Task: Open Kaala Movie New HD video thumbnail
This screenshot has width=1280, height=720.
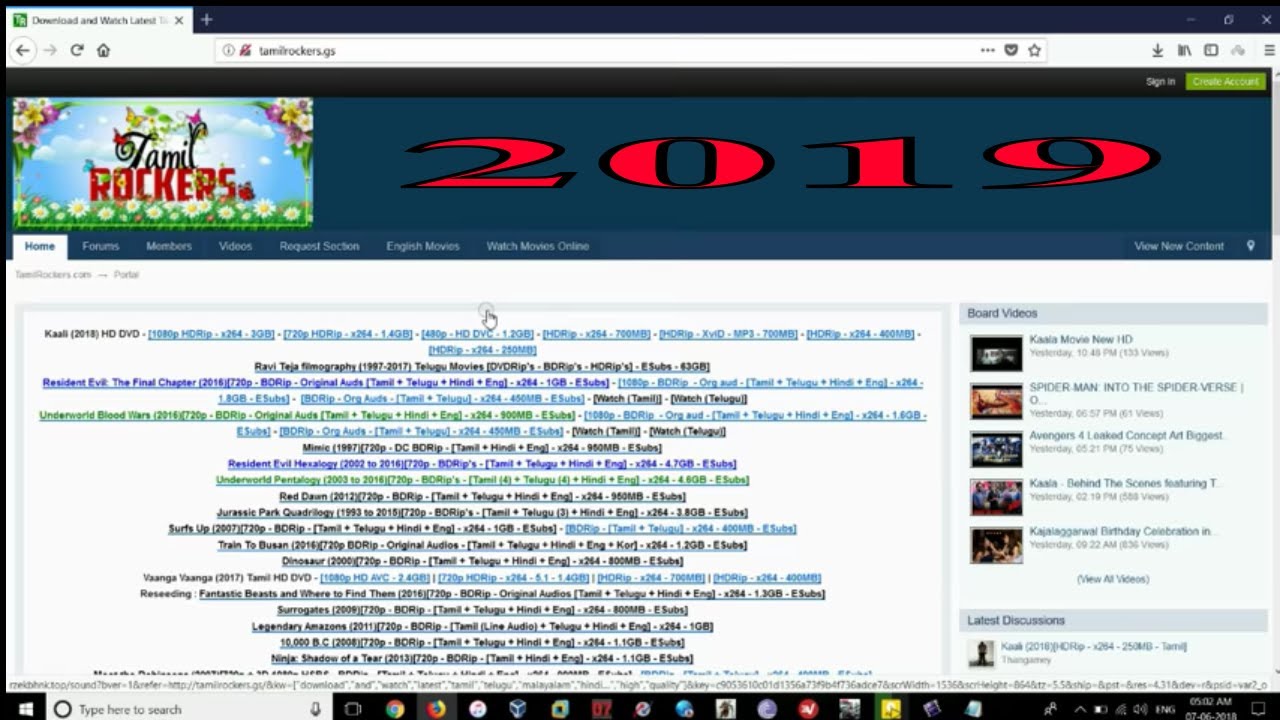Action: coord(996,353)
